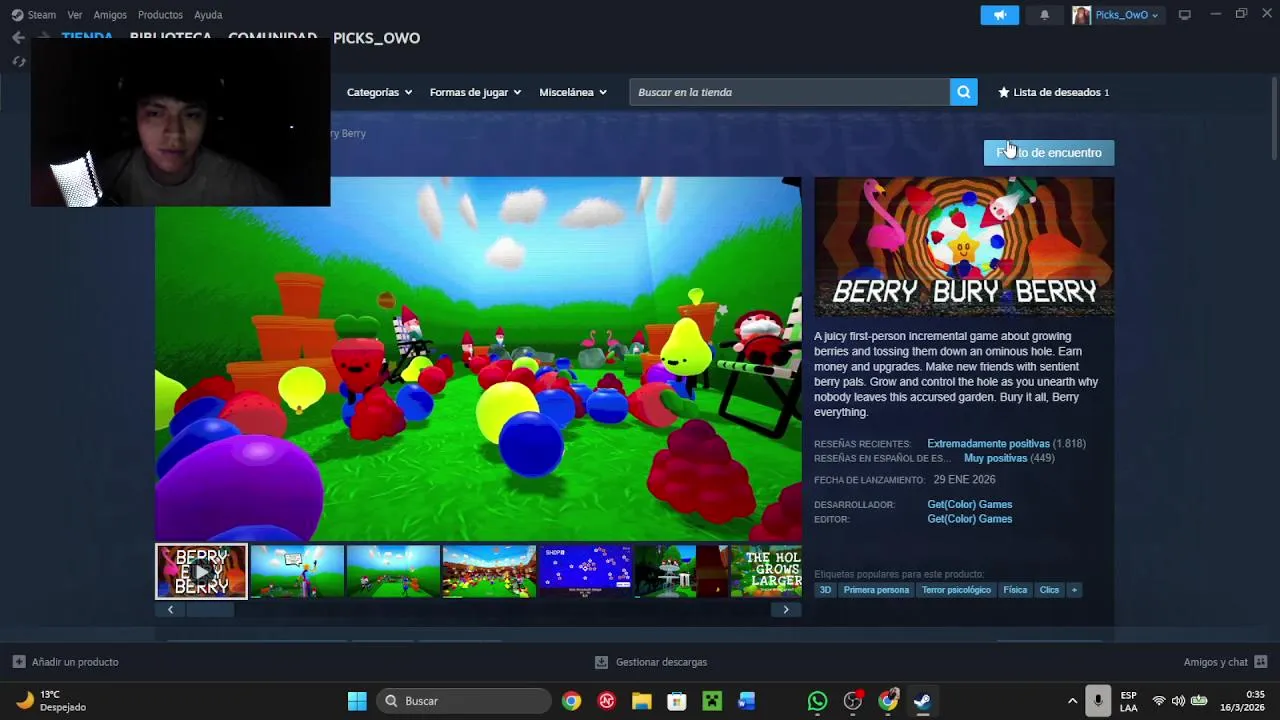This screenshot has width=1280, height=720.
Task: Click the Terror psicológico tag
Action: [x=956, y=590]
